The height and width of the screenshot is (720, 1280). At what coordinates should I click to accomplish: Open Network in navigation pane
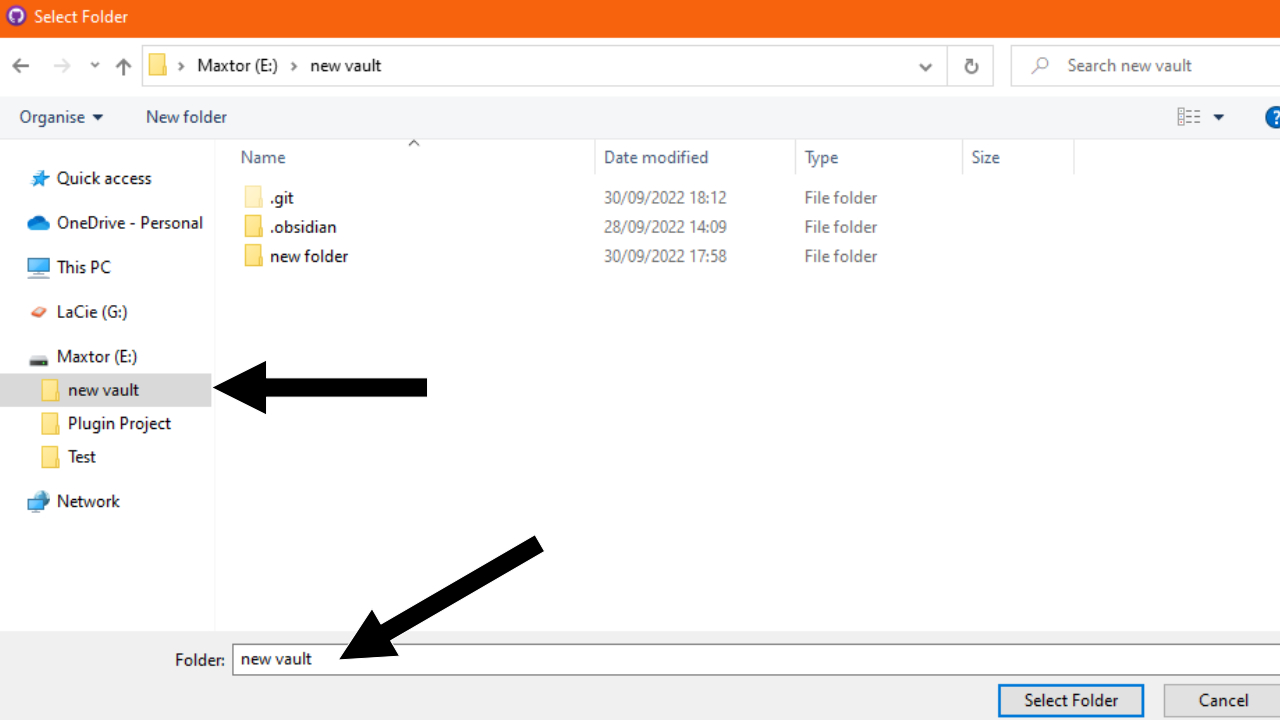coord(88,501)
